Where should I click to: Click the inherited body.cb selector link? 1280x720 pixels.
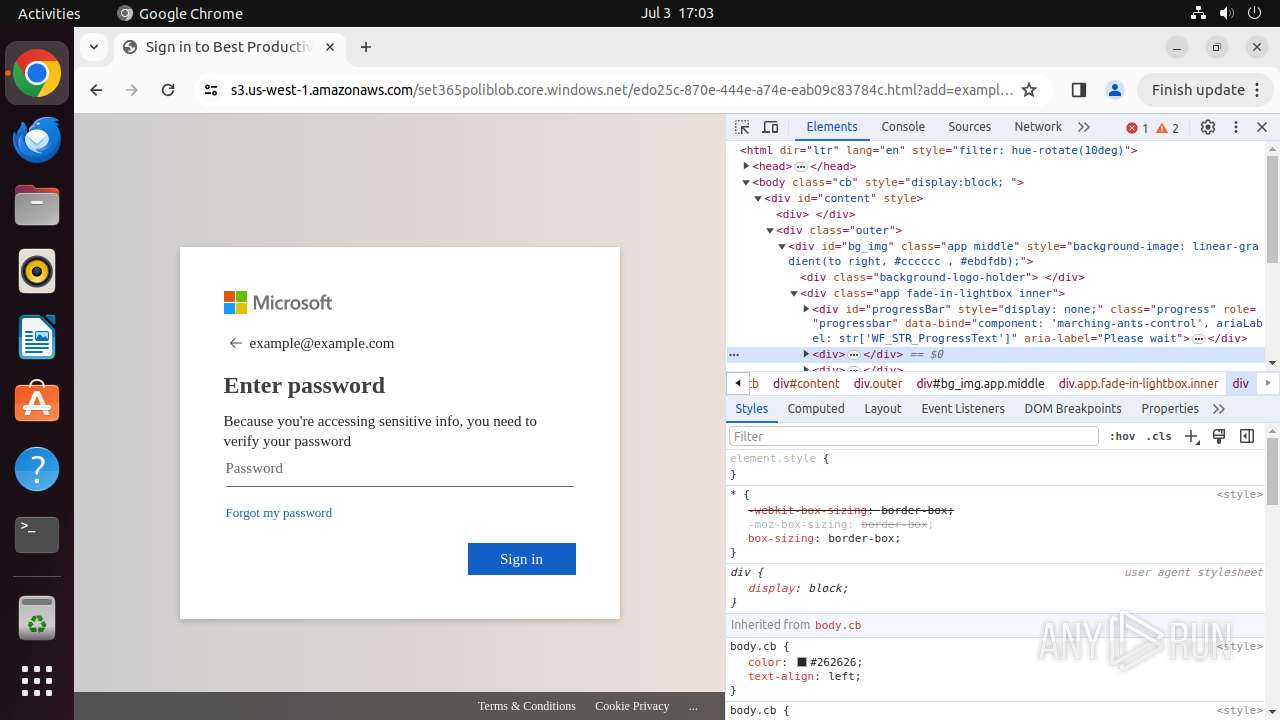[838, 625]
